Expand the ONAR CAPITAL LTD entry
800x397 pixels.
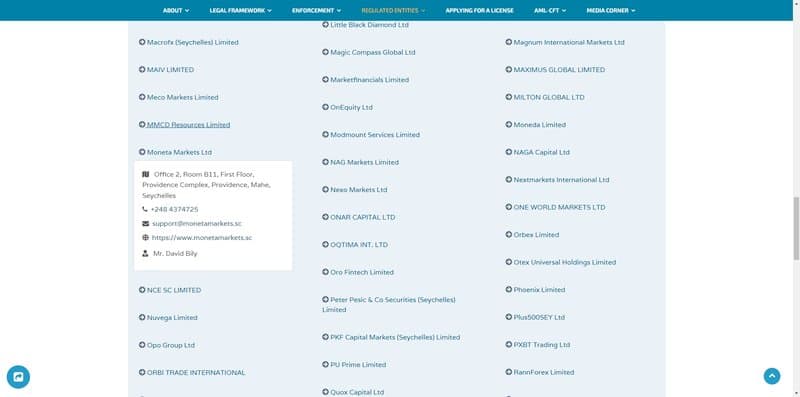[x=359, y=217]
